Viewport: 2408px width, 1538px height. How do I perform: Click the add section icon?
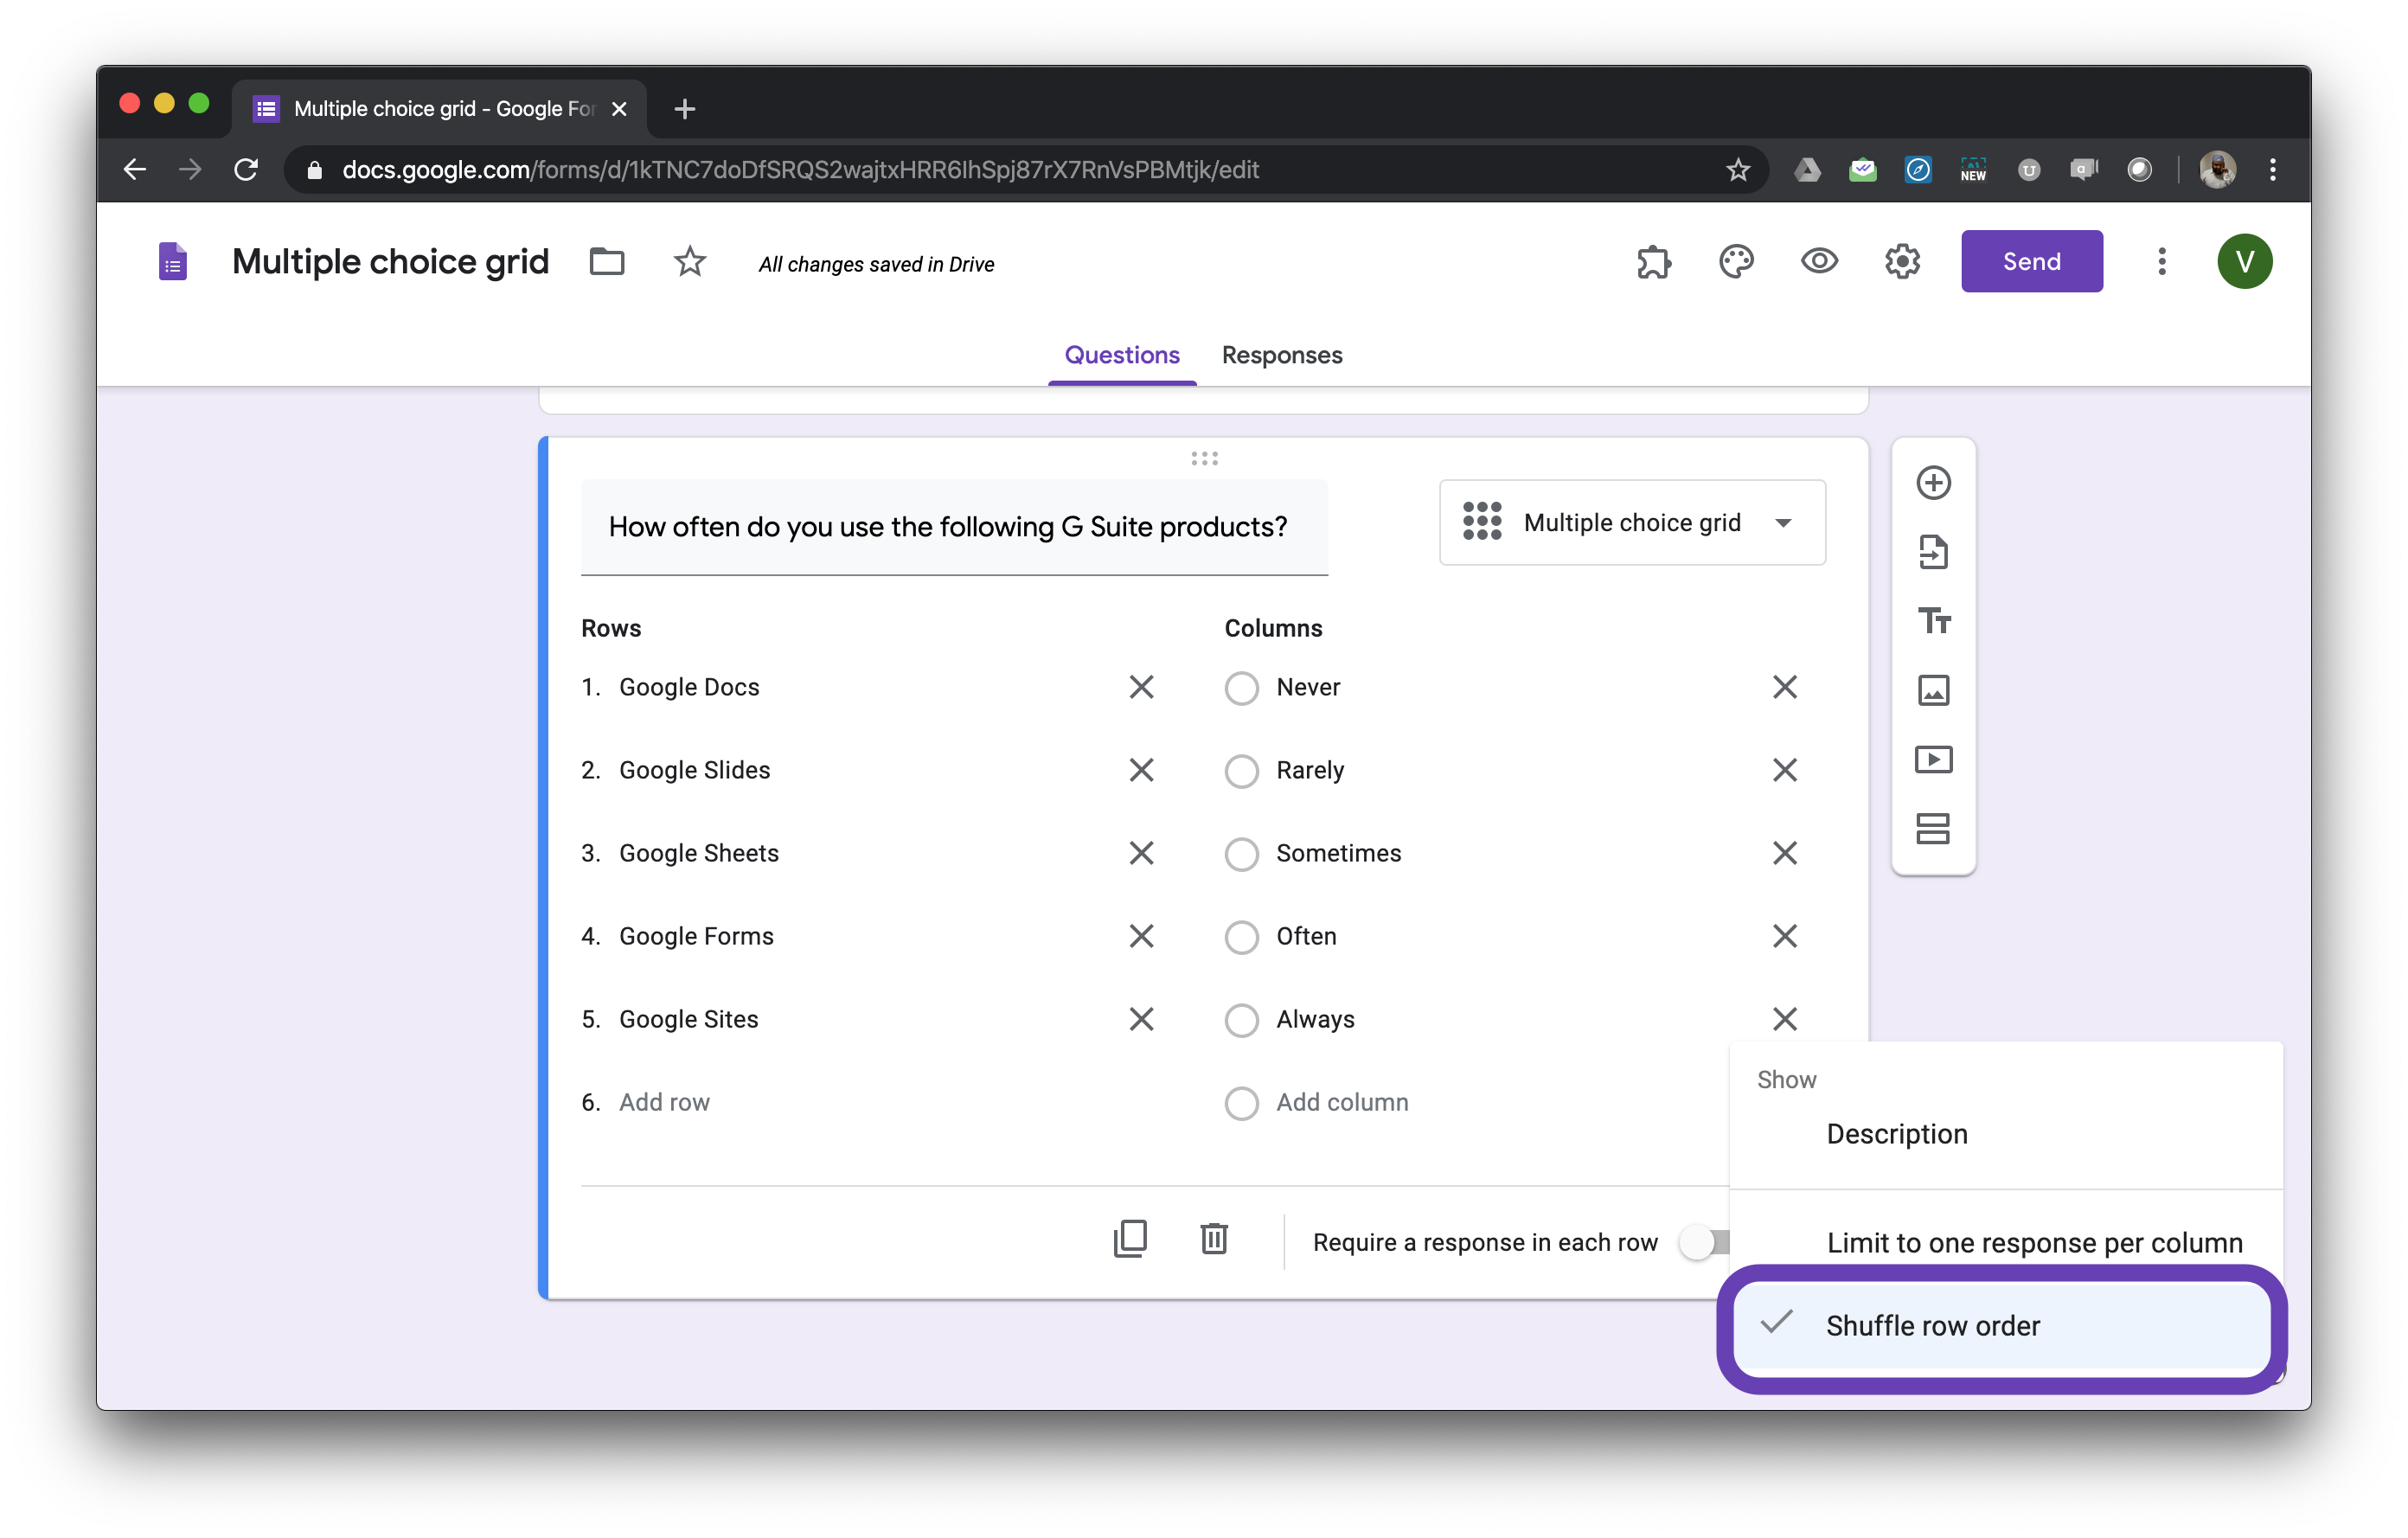coord(1933,829)
